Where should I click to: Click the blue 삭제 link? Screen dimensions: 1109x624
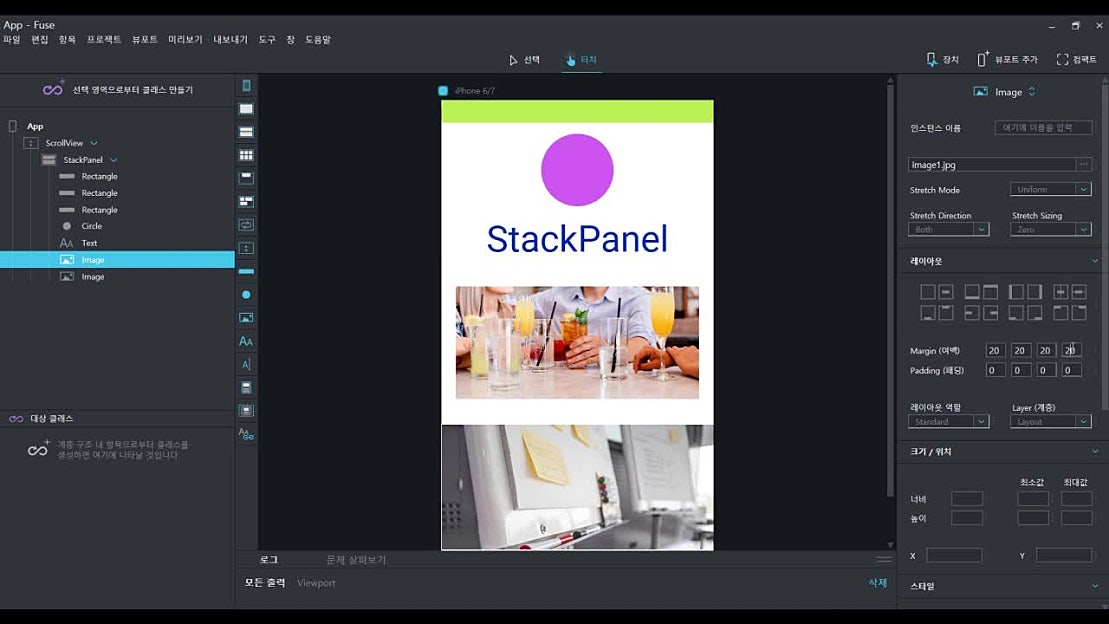[x=875, y=582]
